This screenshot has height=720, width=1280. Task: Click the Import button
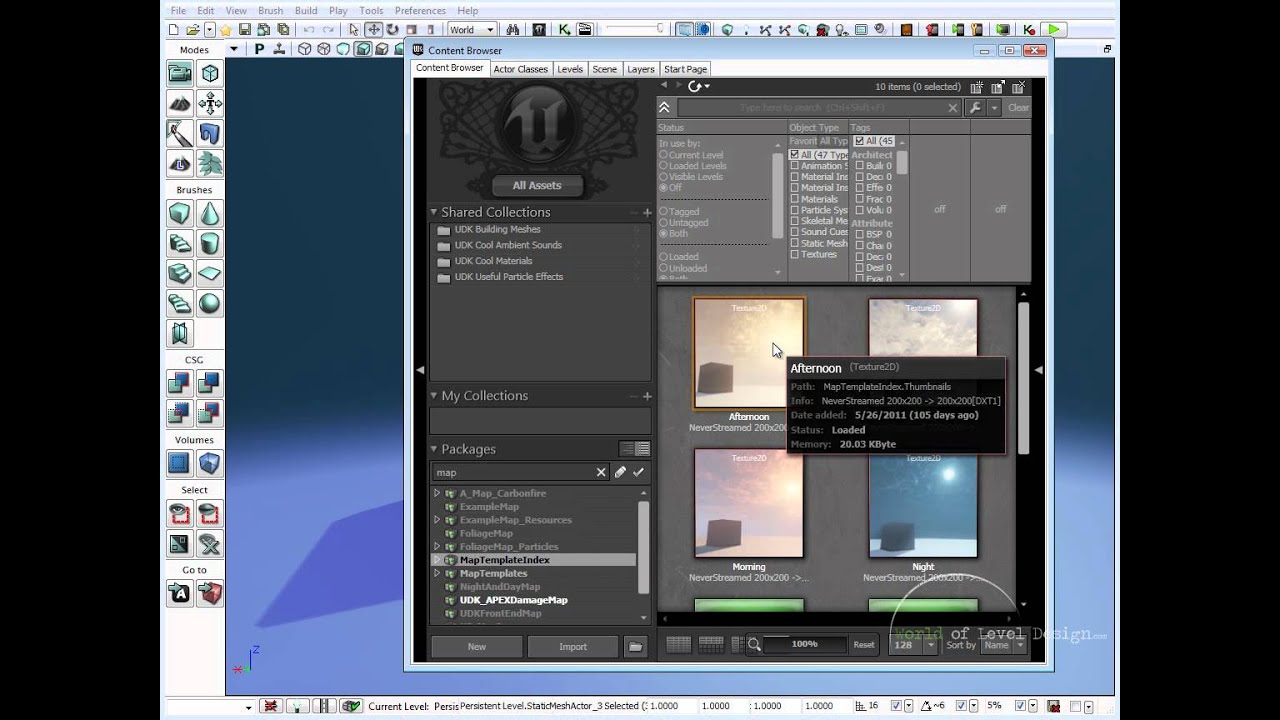(x=573, y=647)
